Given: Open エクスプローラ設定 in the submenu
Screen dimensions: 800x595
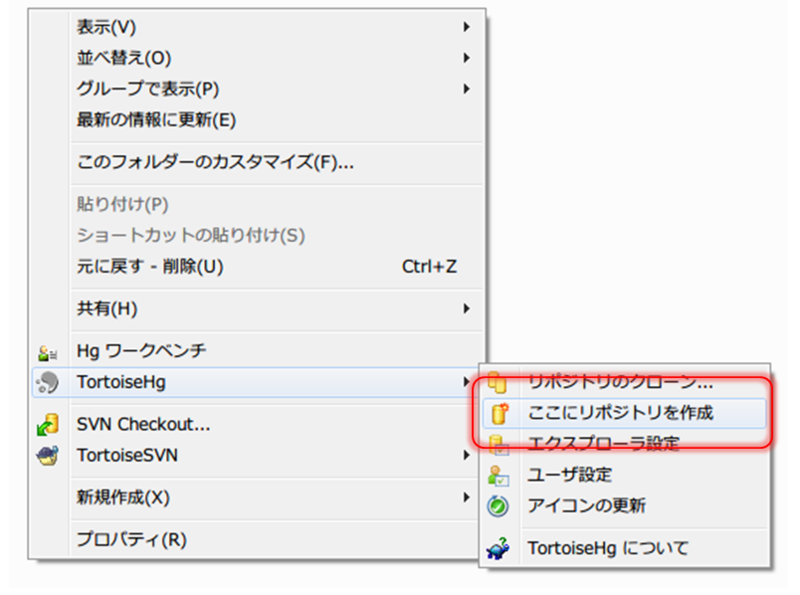Looking at the screenshot, I should tap(624, 444).
